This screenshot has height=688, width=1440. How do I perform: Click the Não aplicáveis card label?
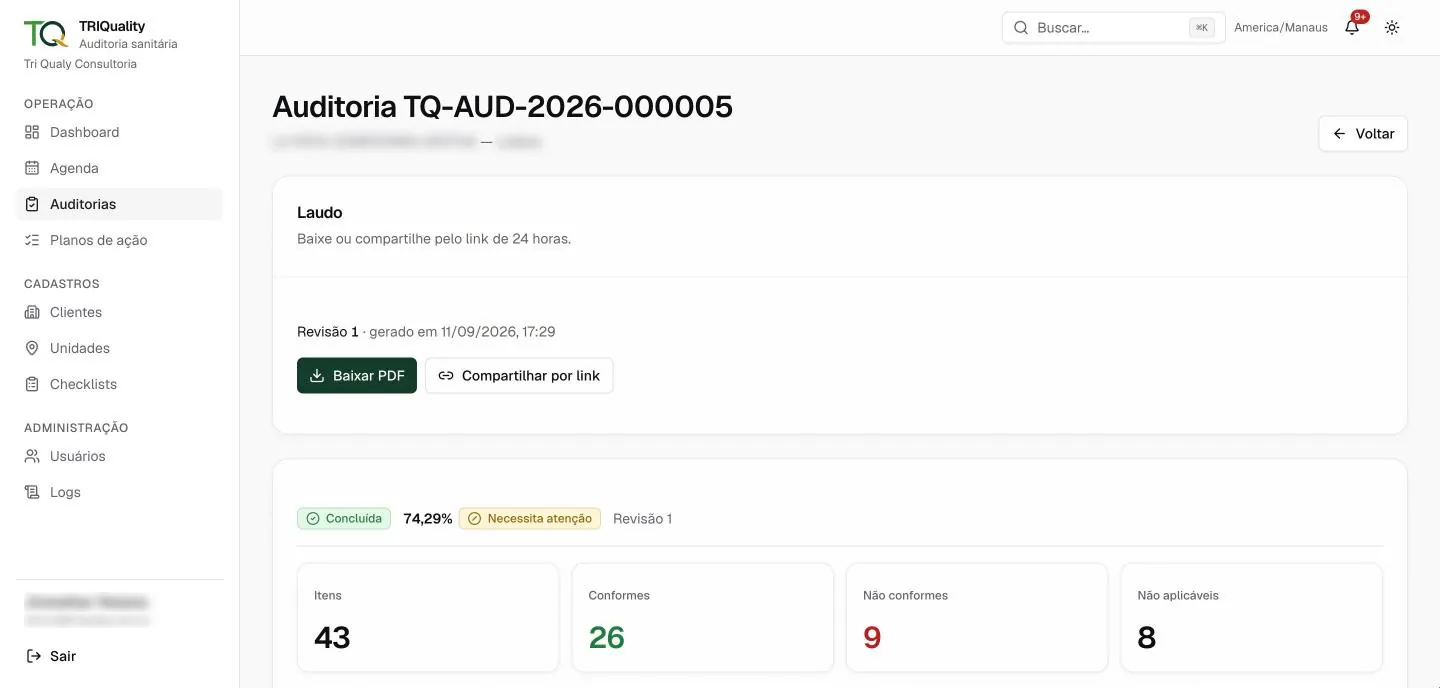pyautogui.click(x=1178, y=595)
